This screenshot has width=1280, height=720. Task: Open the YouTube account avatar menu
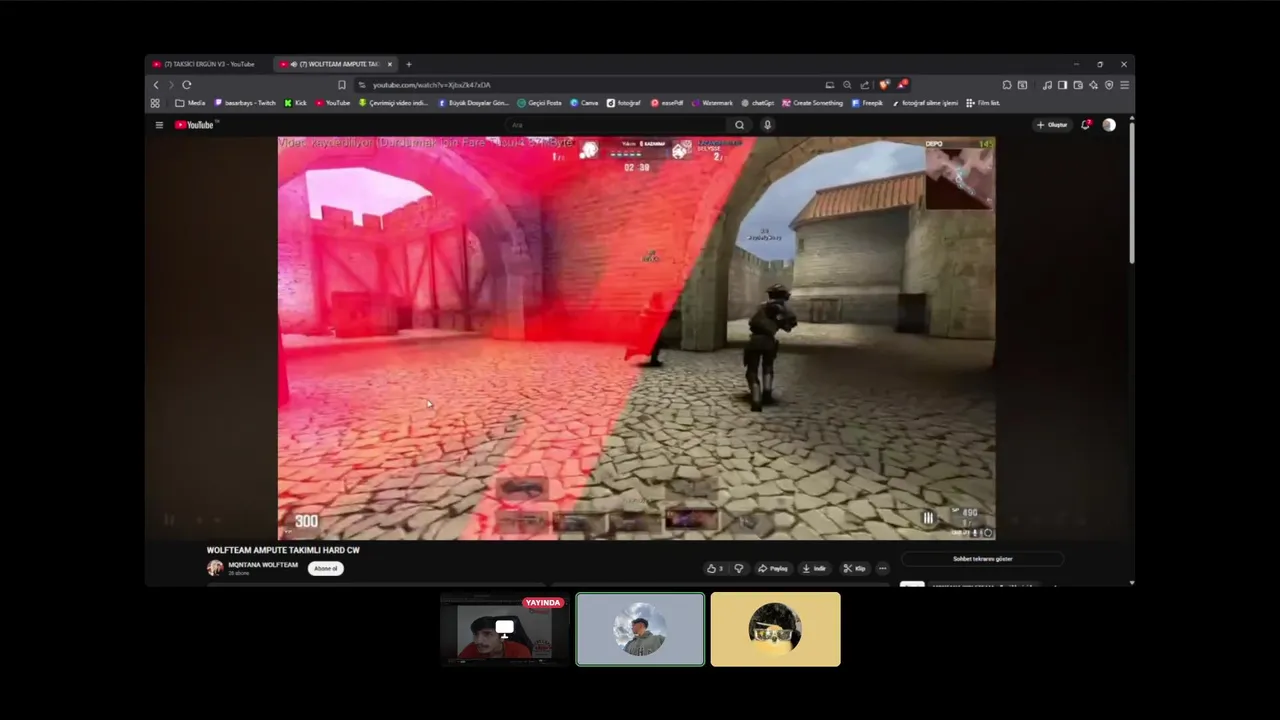pyautogui.click(x=1109, y=125)
